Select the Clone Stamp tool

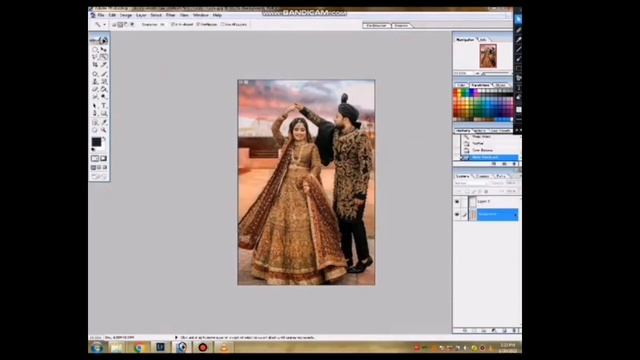[x=95, y=82]
